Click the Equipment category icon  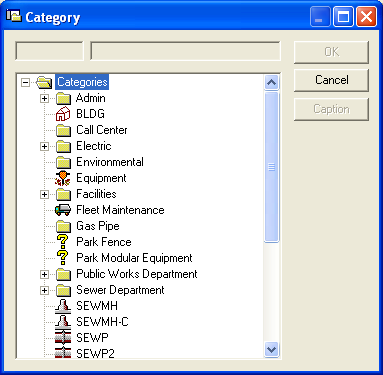pos(63,178)
